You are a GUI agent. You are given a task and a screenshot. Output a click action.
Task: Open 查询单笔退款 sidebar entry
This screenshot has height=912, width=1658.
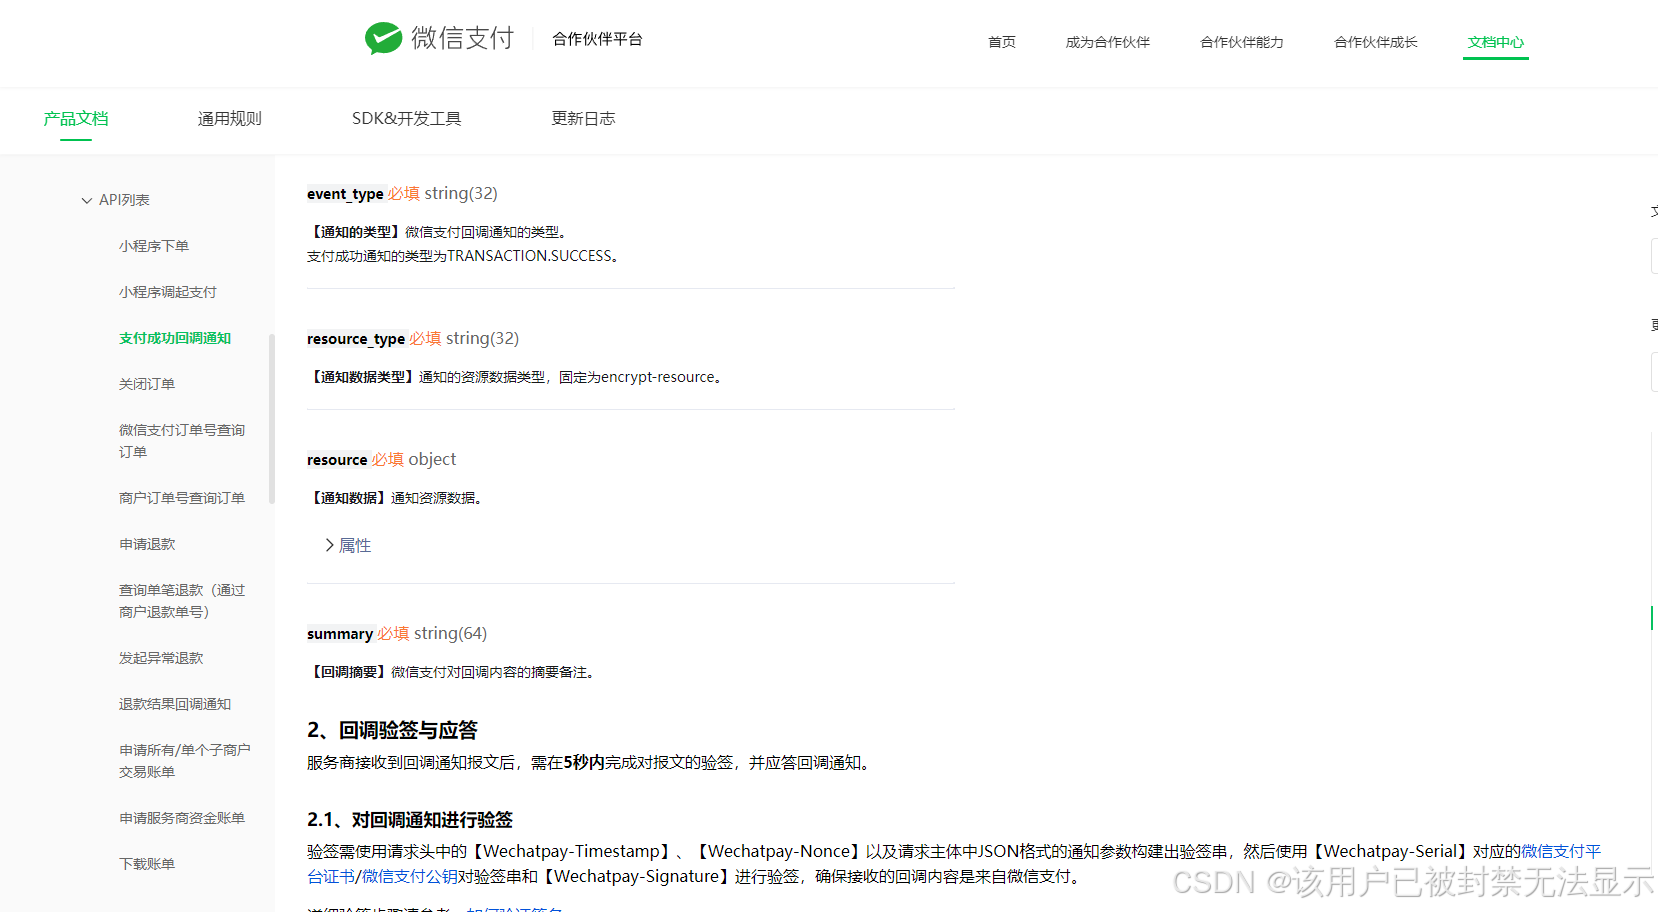click(x=181, y=601)
